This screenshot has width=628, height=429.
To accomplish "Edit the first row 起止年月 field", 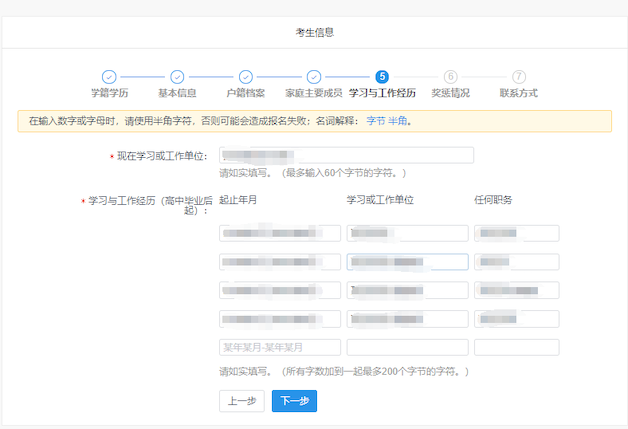I will coord(280,233).
